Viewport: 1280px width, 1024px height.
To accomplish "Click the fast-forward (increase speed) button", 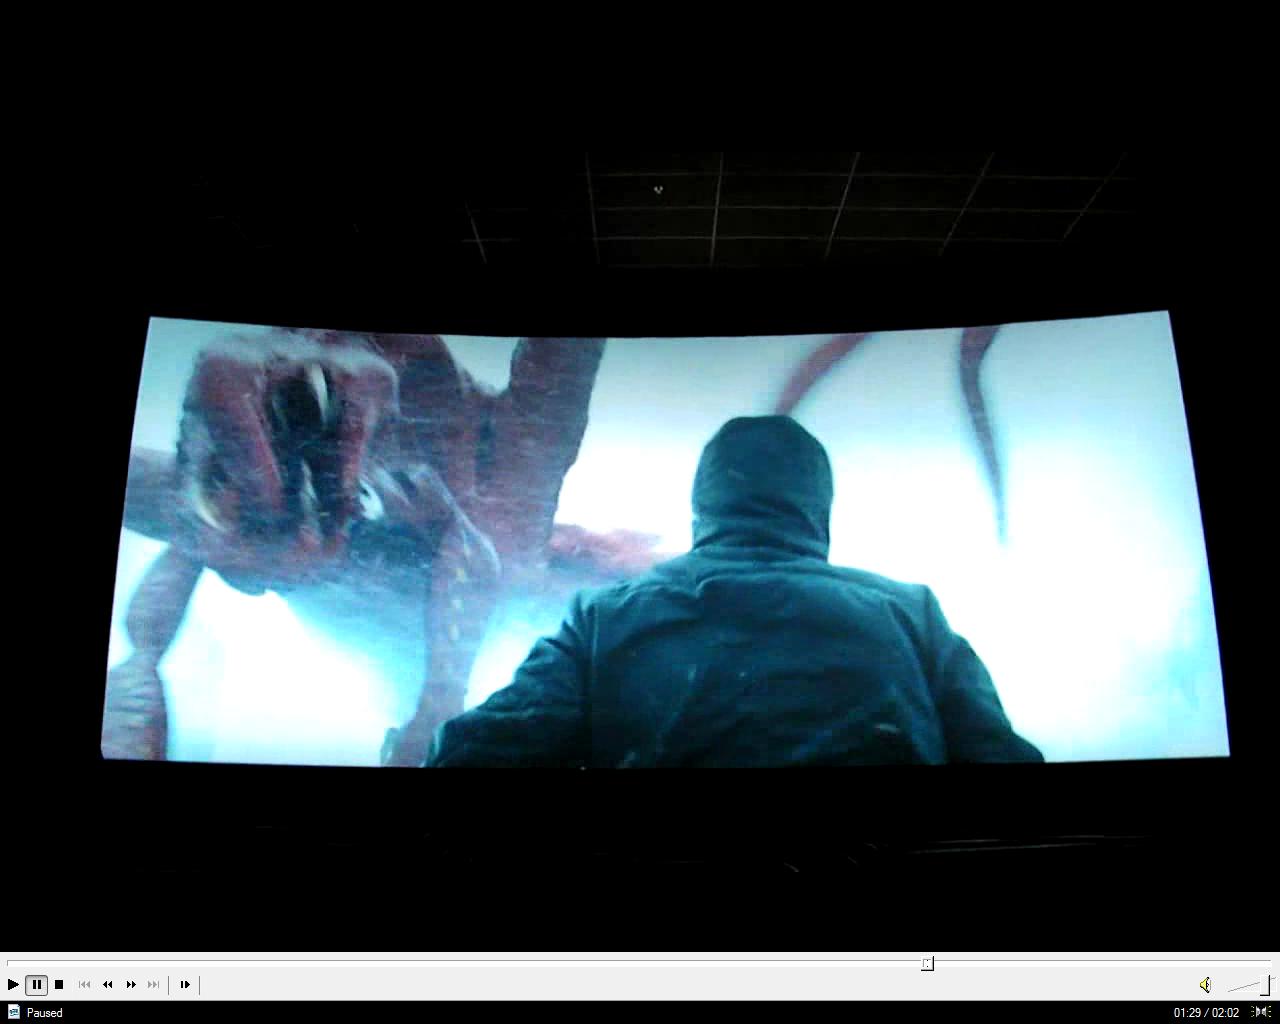I will pyautogui.click(x=131, y=985).
